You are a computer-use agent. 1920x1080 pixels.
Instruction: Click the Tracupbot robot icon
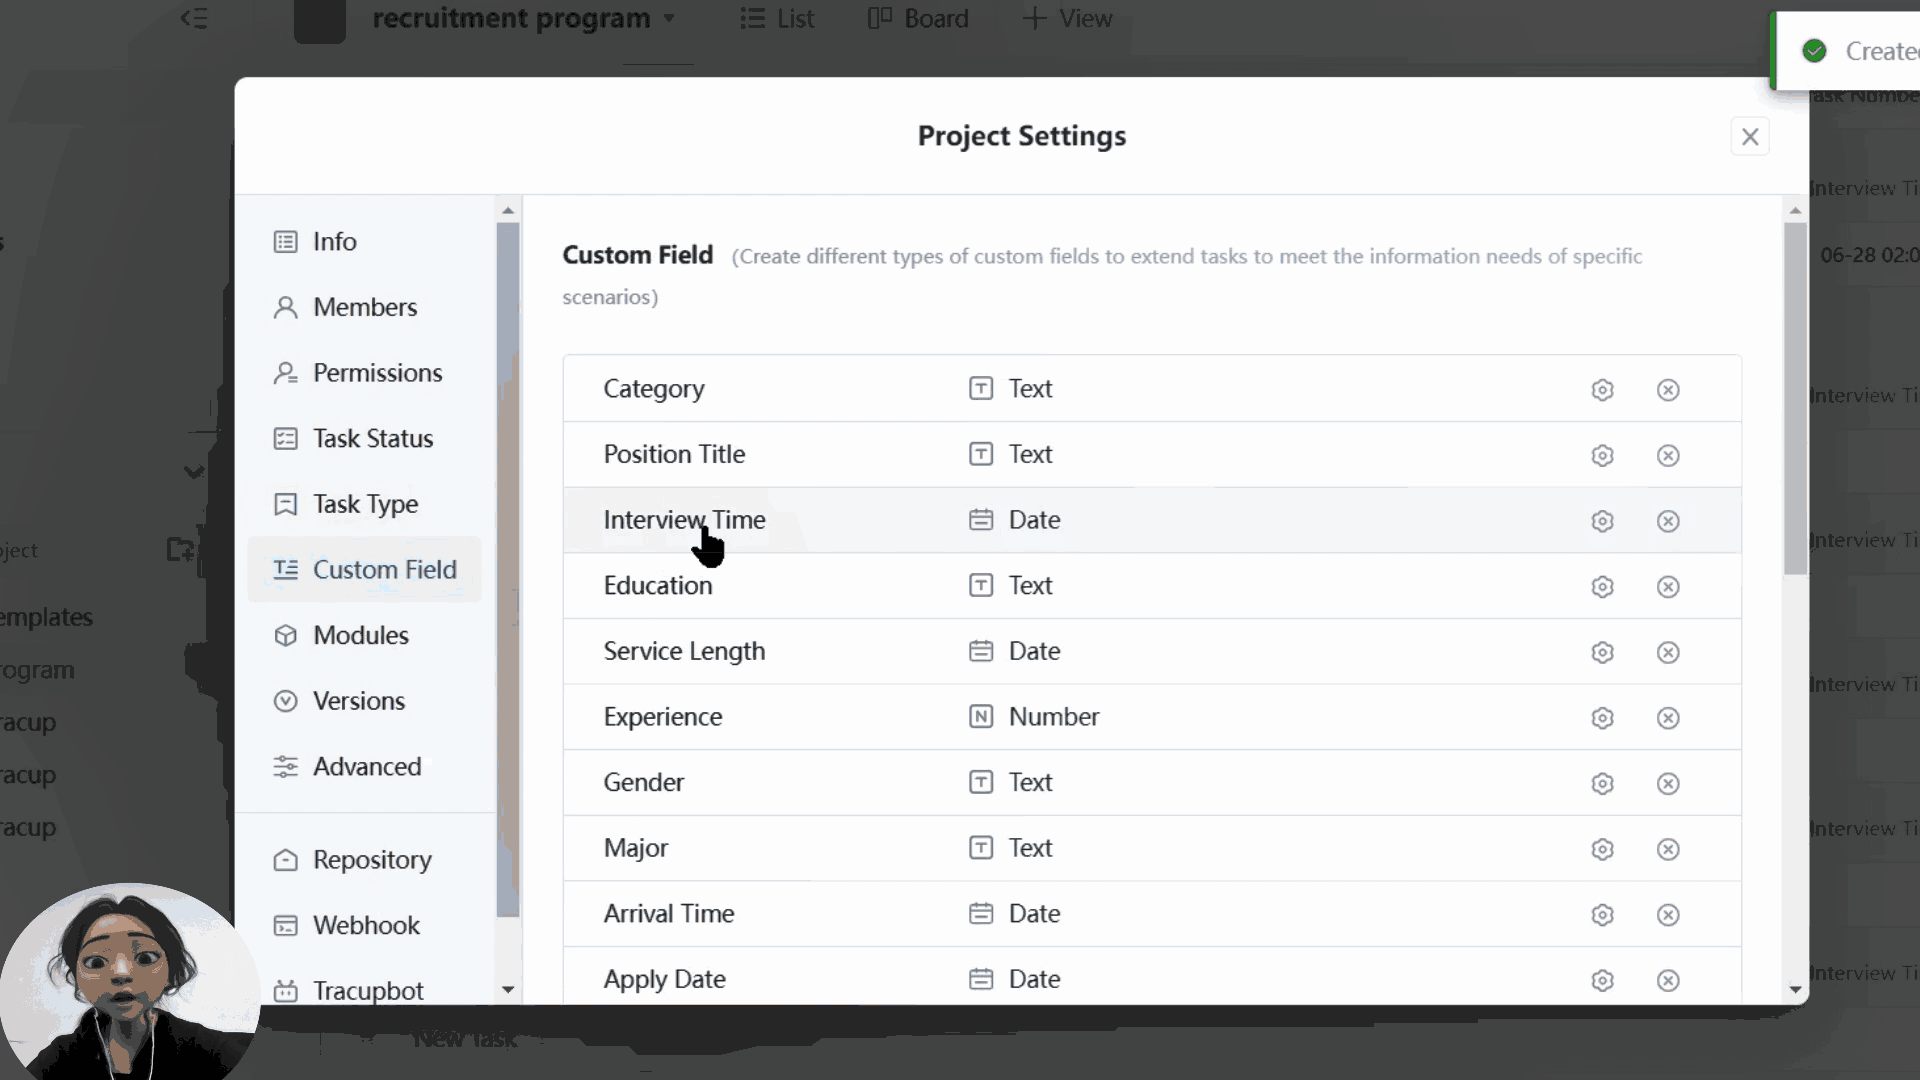[x=285, y=990]
